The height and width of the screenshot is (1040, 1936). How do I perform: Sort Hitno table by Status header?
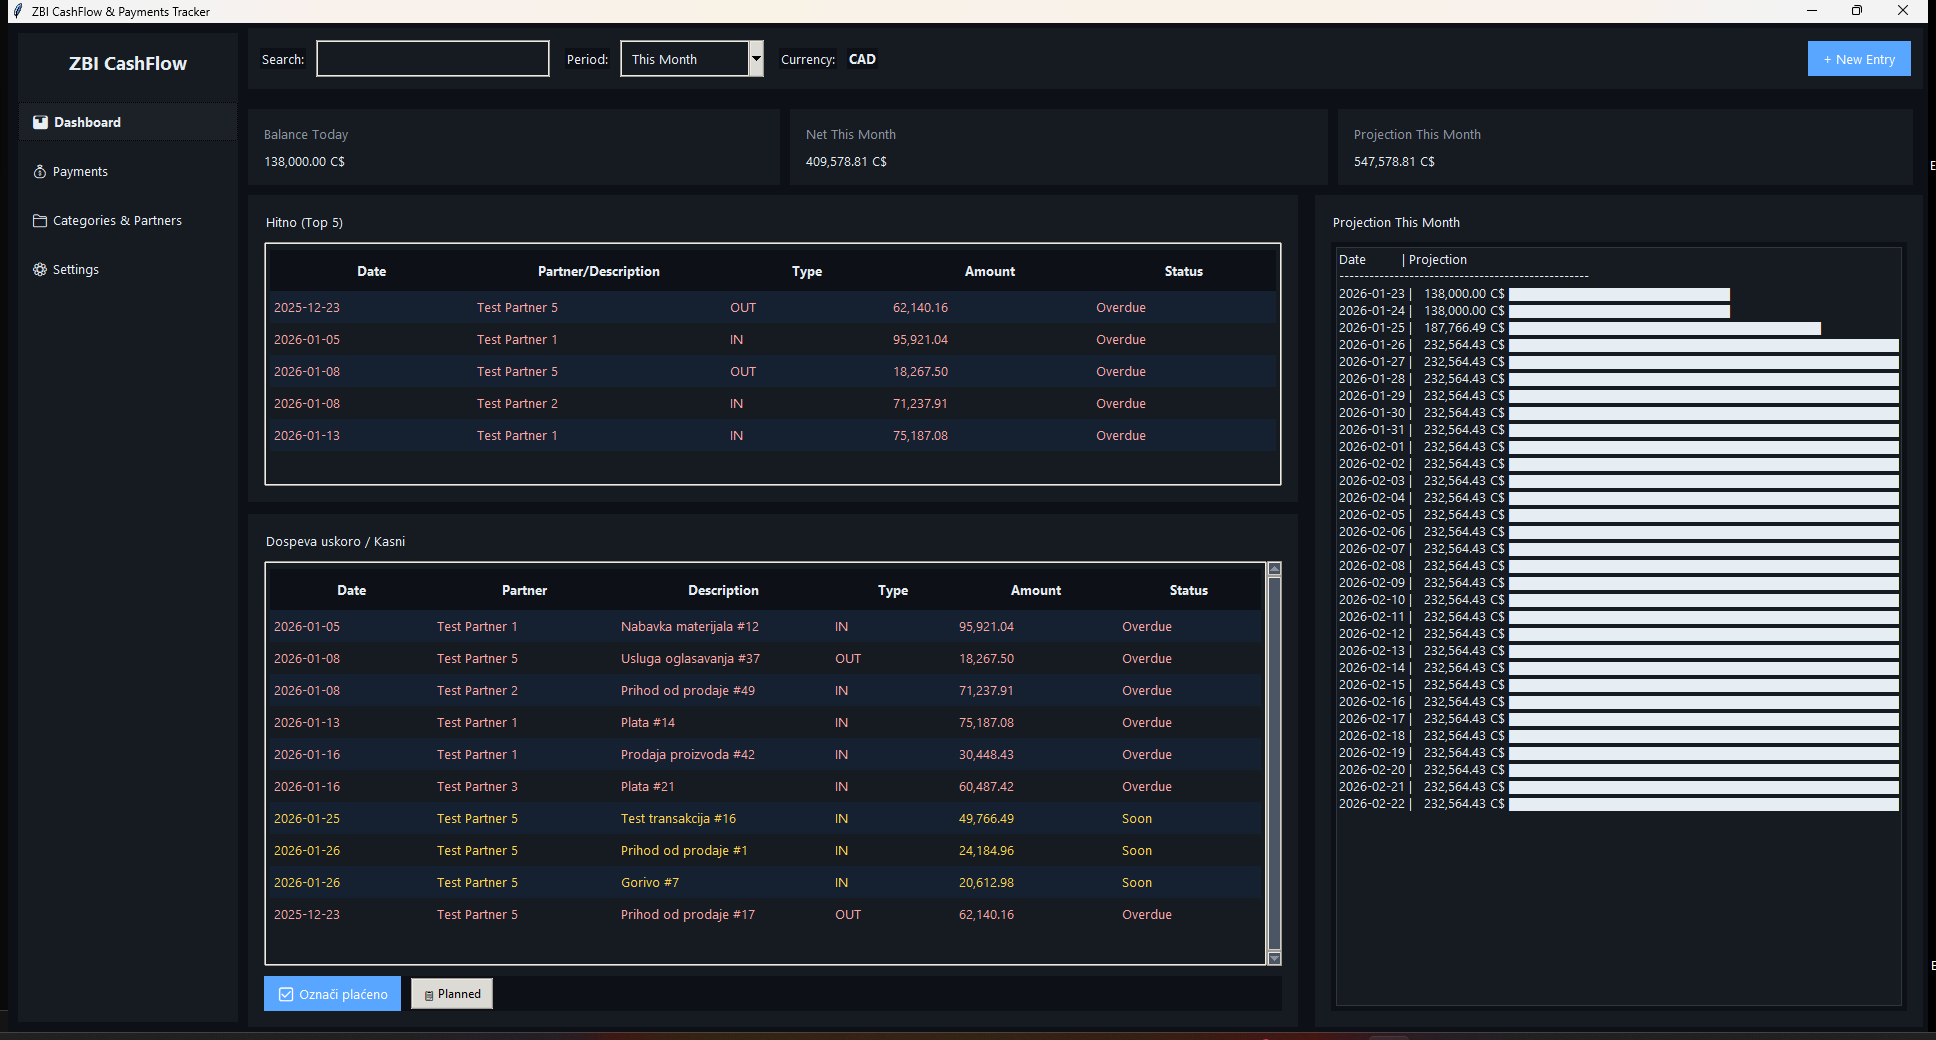tap(1183, 271)
